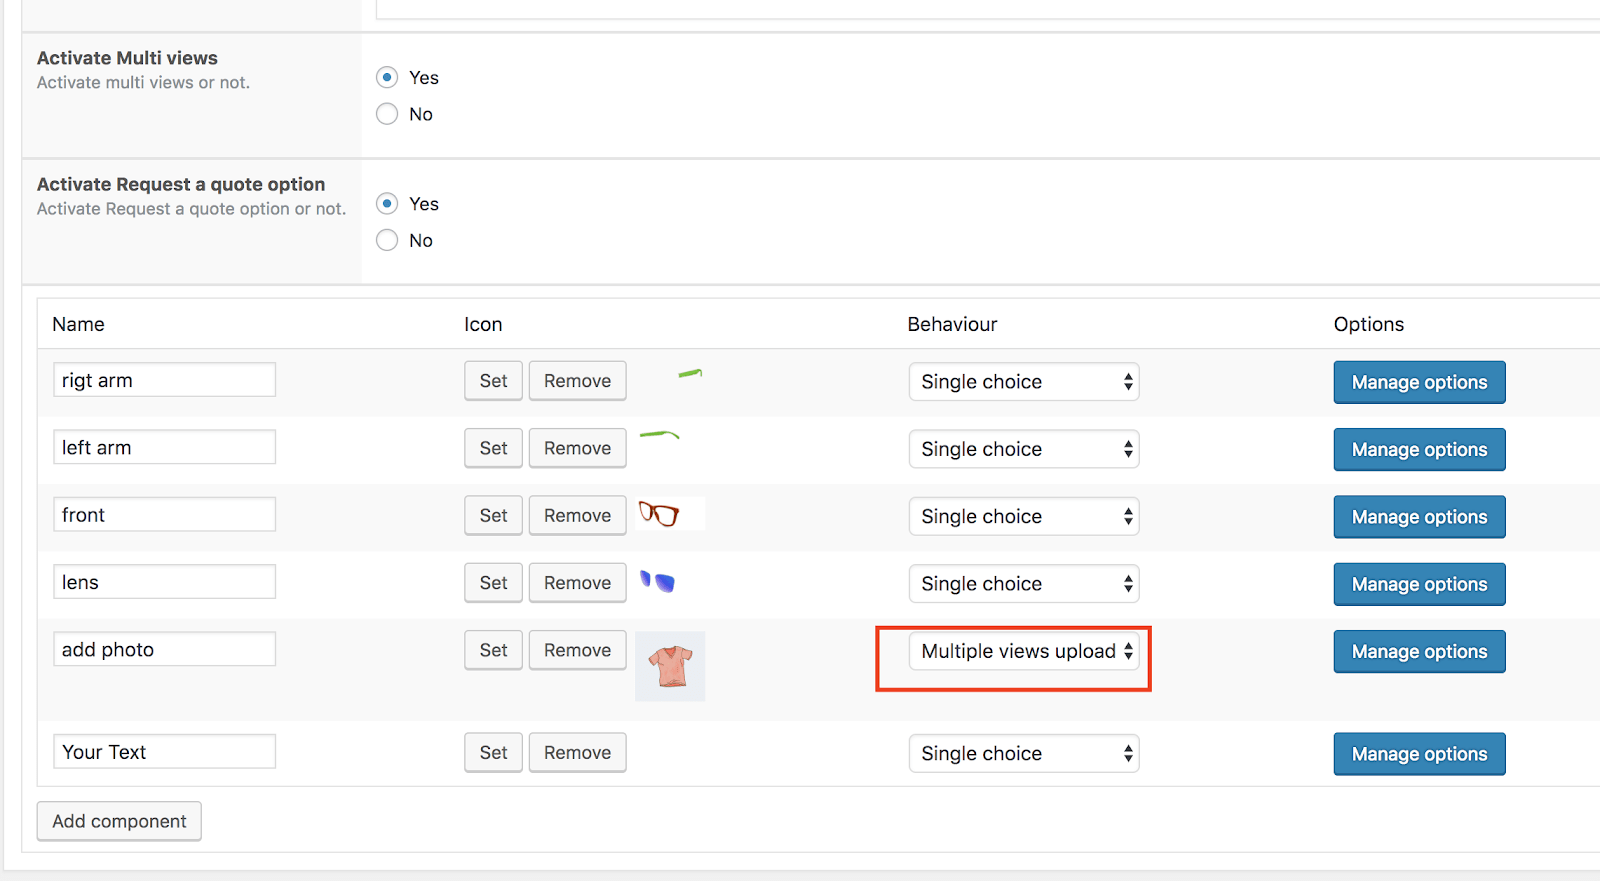Click Set icon button for add photo

(x=493, y=650)
